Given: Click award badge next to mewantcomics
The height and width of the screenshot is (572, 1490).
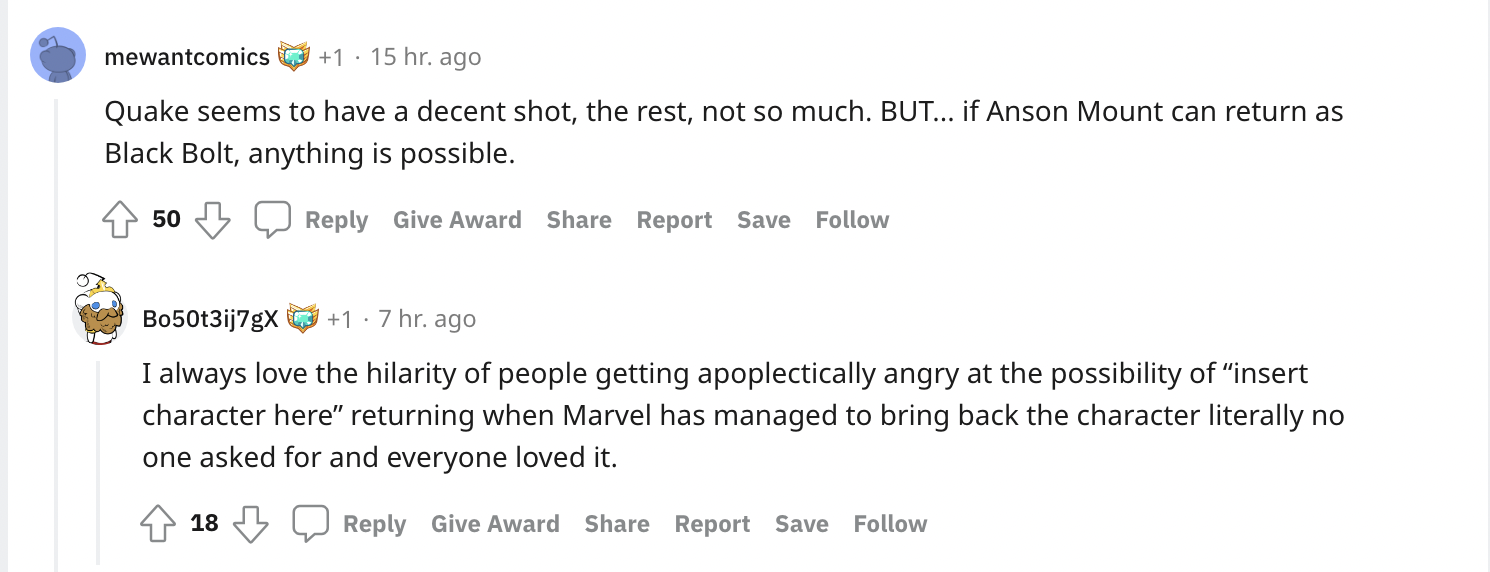Looking at the screenshot, I should (294, 57).
